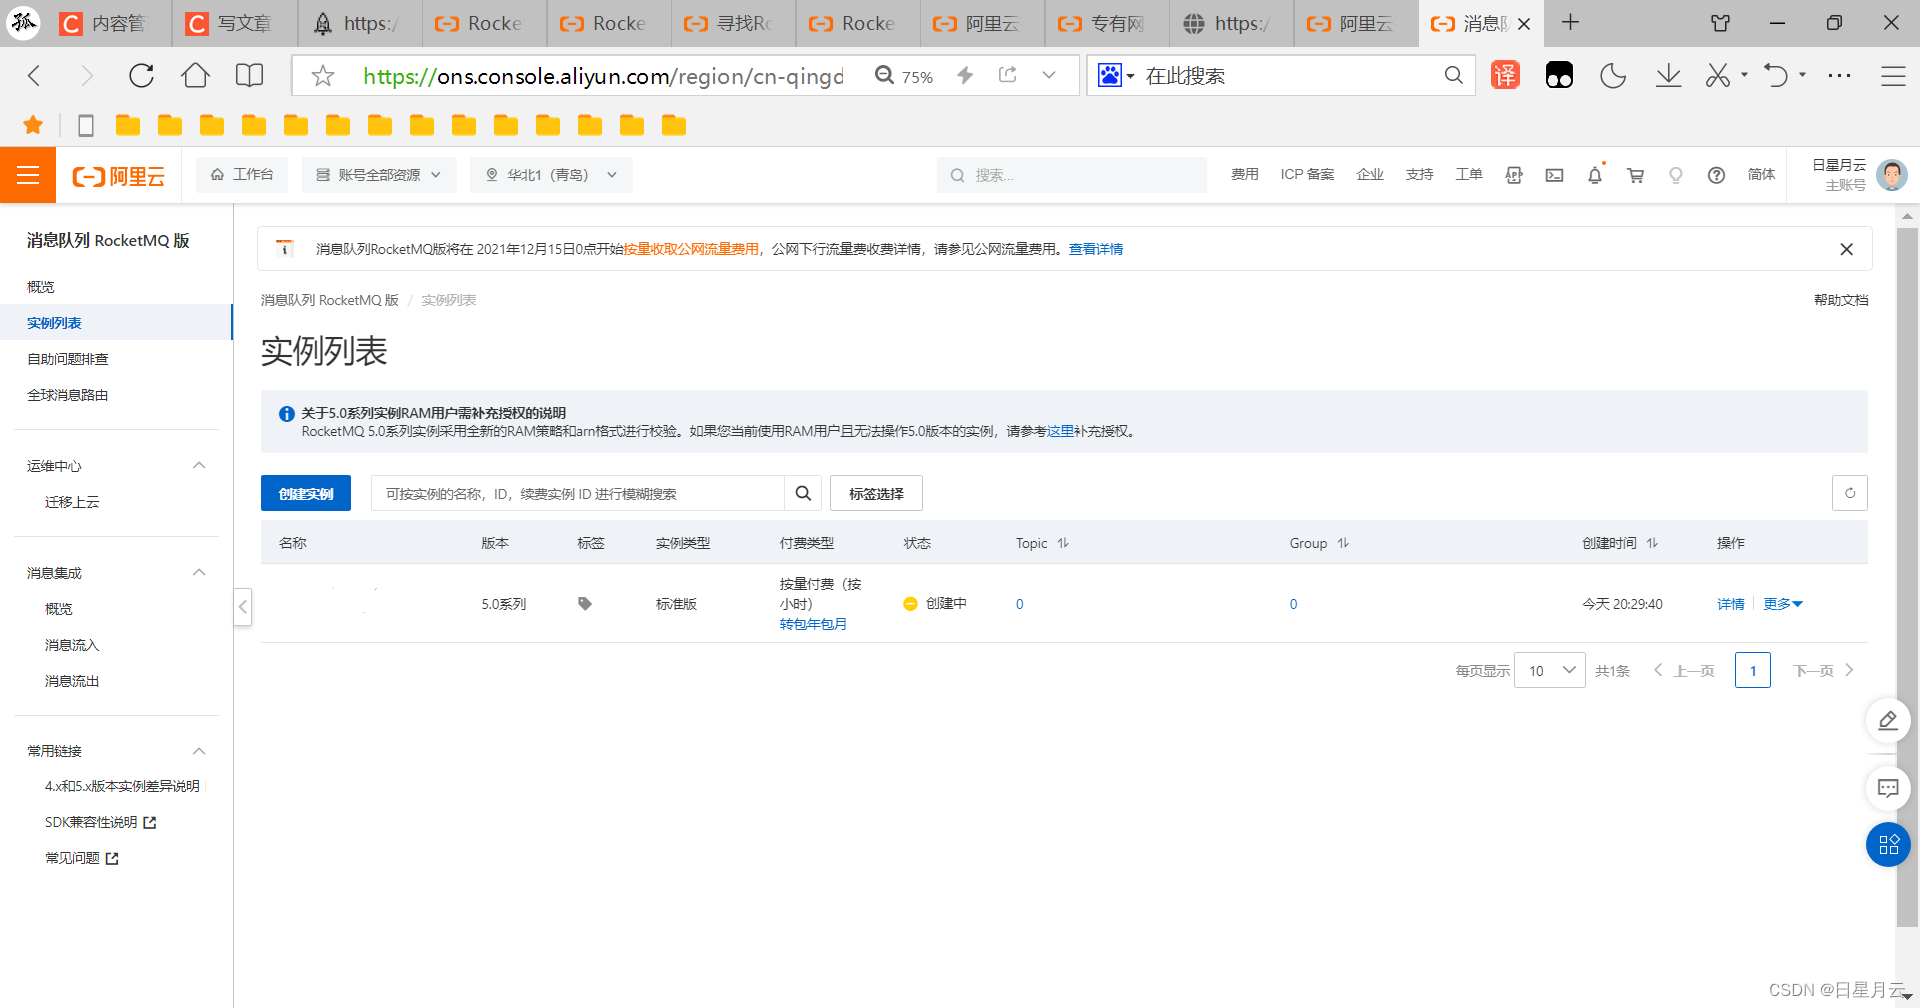The image size is (1920, 1008).
Task: Toggle browser night mode moon icon
Action: 1612,76
